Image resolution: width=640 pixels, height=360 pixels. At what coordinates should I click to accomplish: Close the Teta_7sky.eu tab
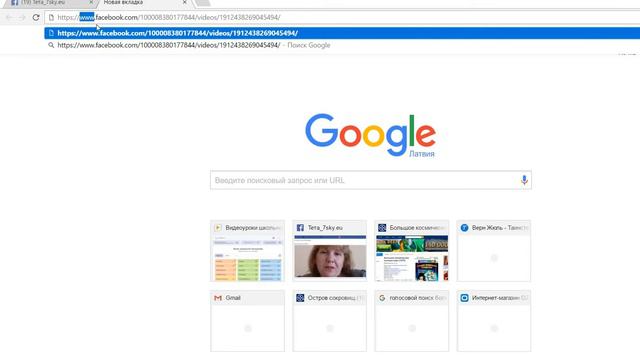coord(91,2)
